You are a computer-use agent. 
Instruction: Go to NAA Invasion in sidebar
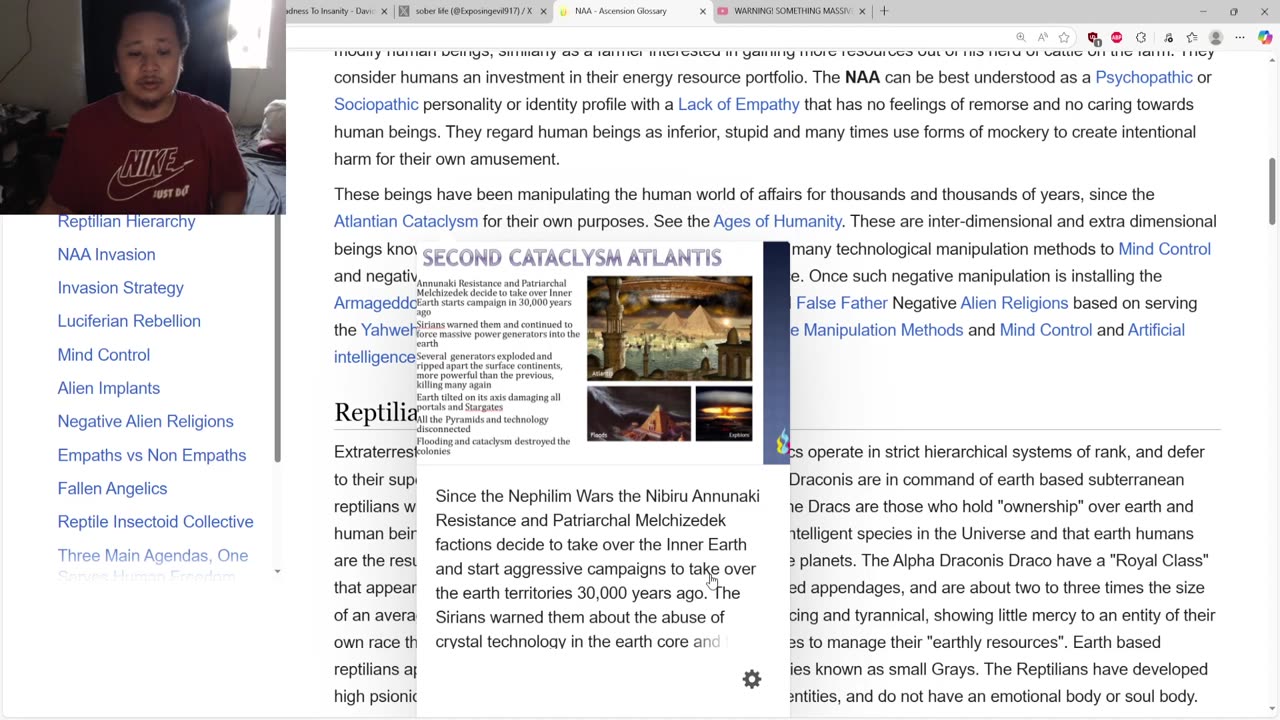point(106,254)
